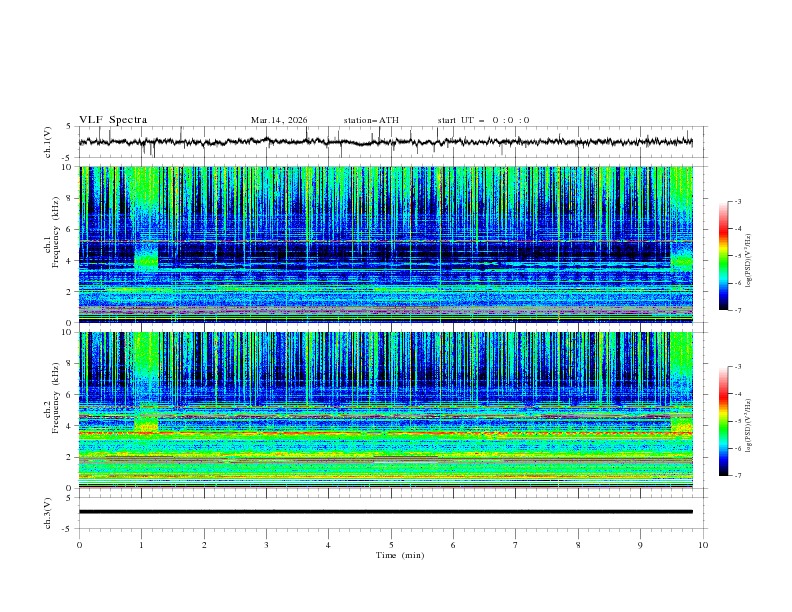Click the "ch.3(V)" axis label

(48, 513)
